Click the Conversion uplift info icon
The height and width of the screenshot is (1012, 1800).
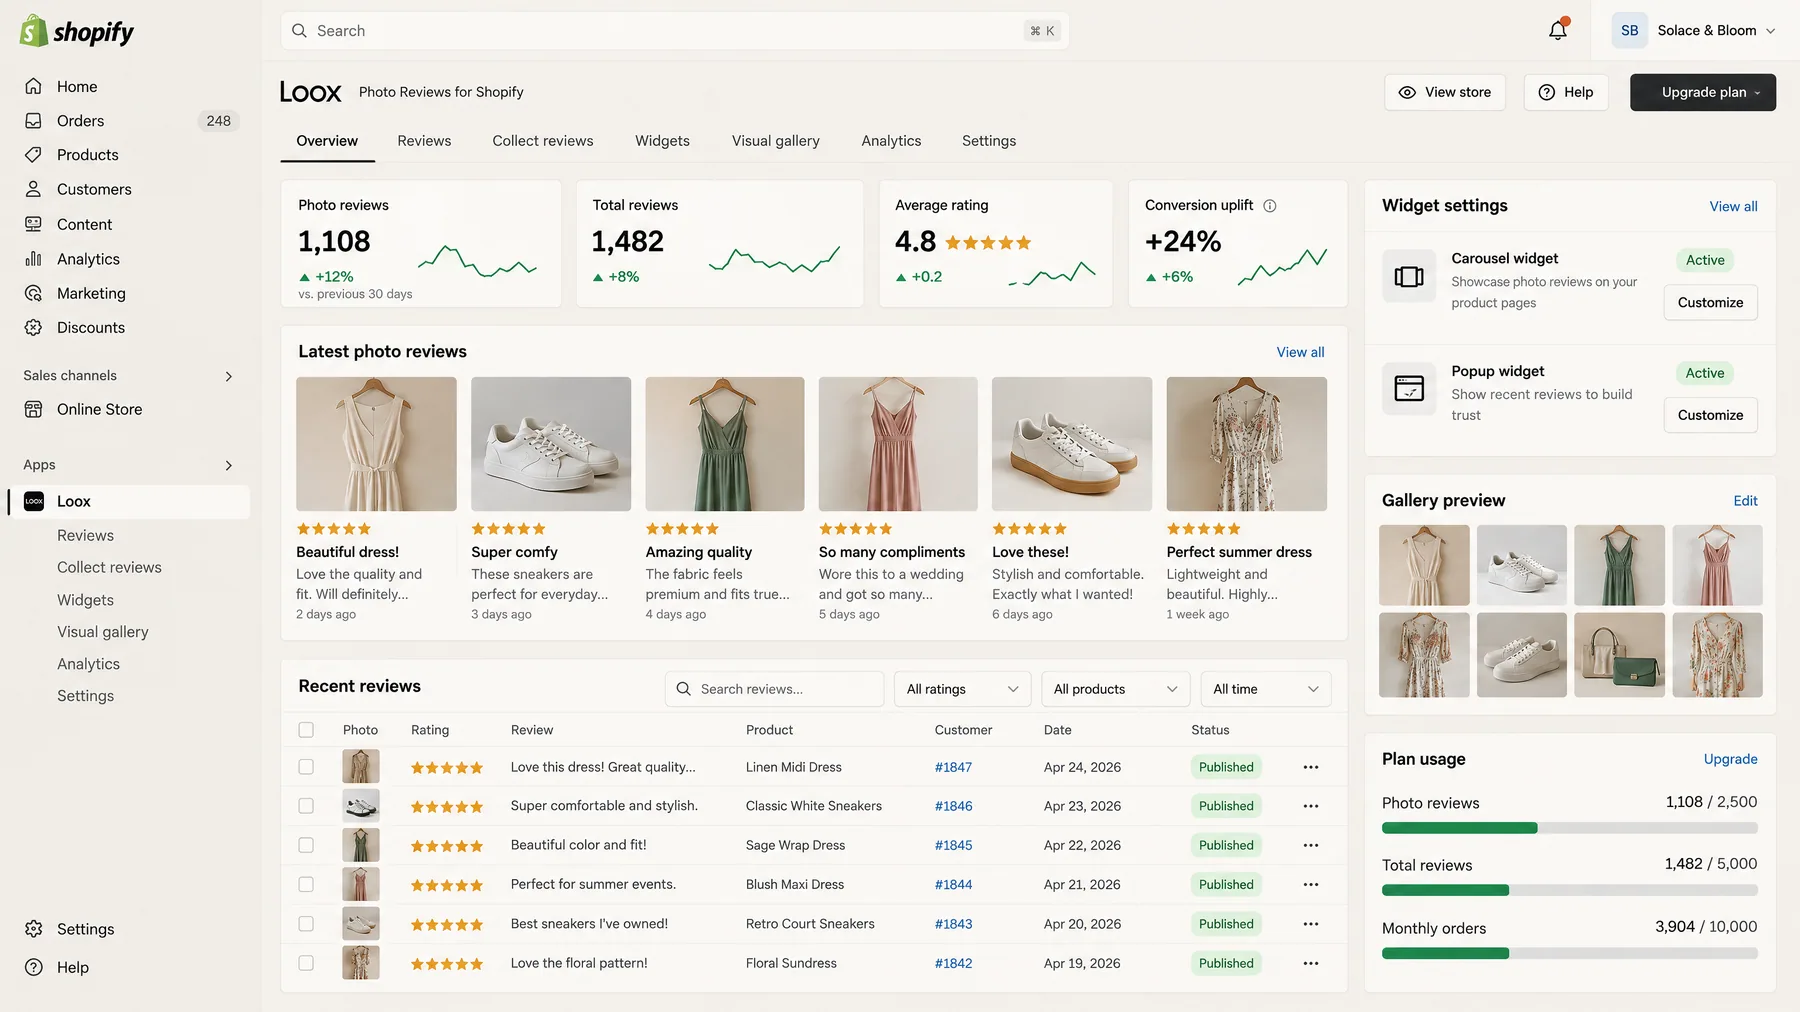click(x=1270, y=206)
